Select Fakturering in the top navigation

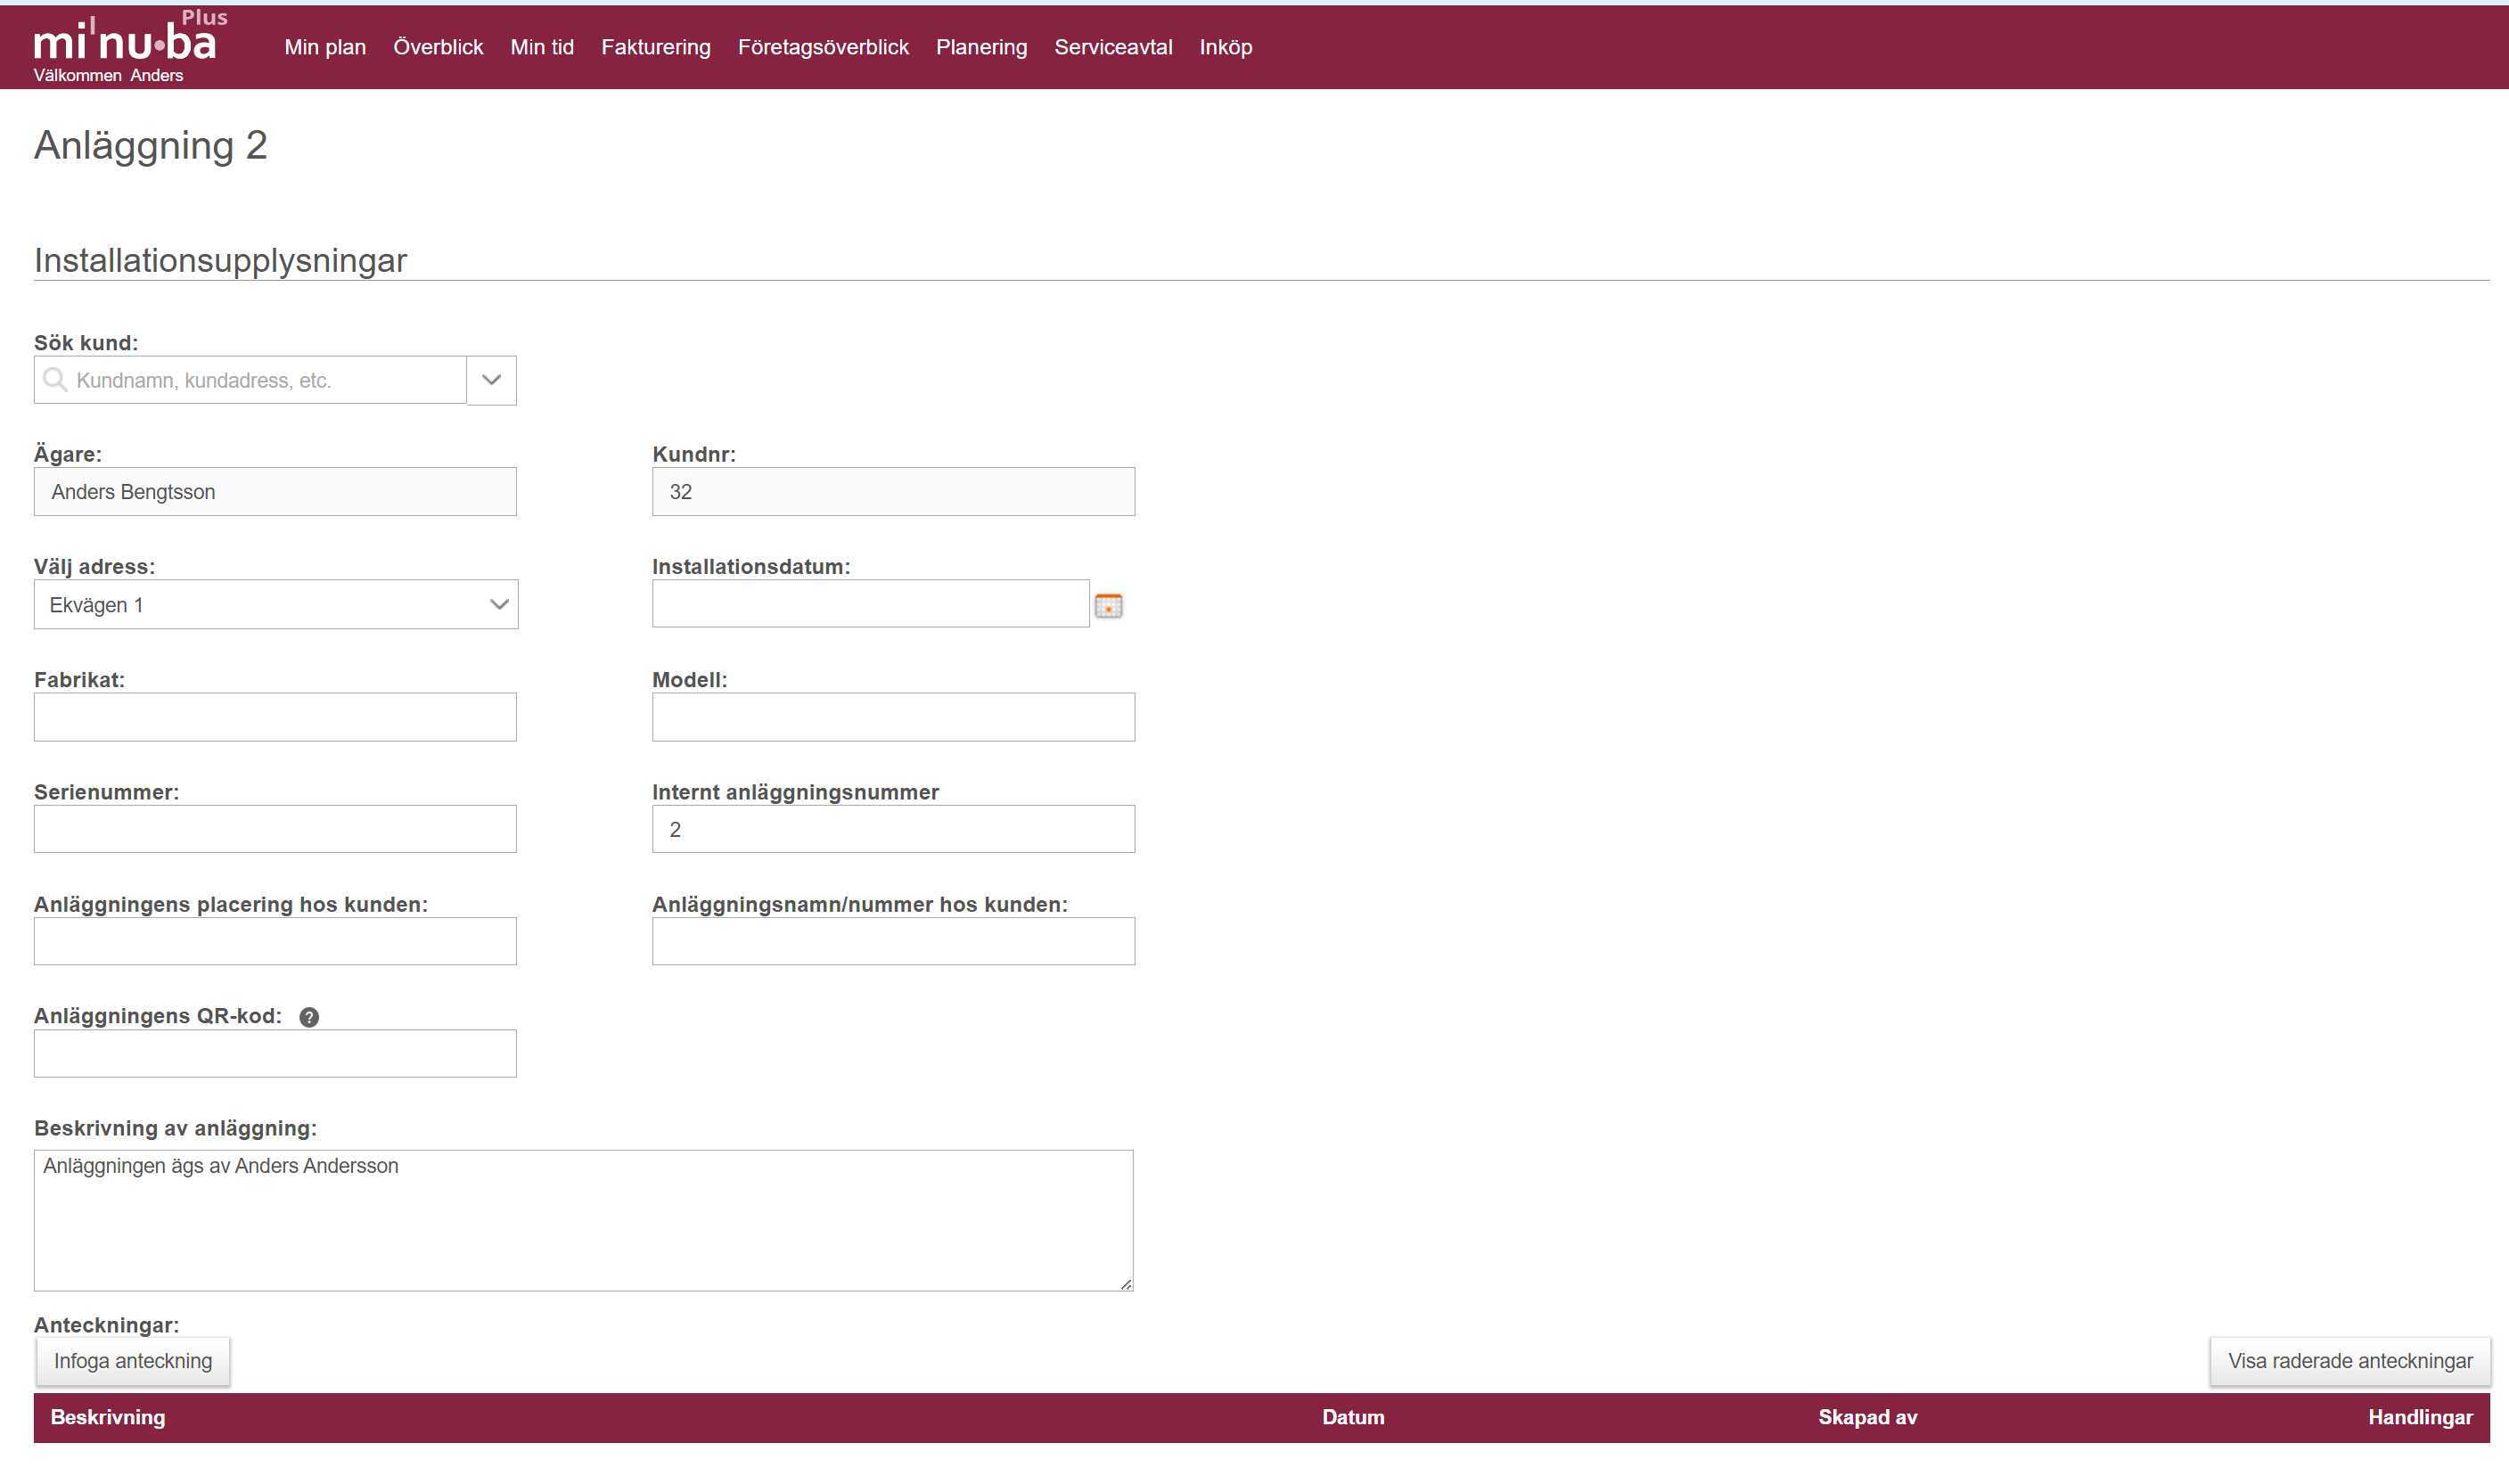[x=656, y=47]
